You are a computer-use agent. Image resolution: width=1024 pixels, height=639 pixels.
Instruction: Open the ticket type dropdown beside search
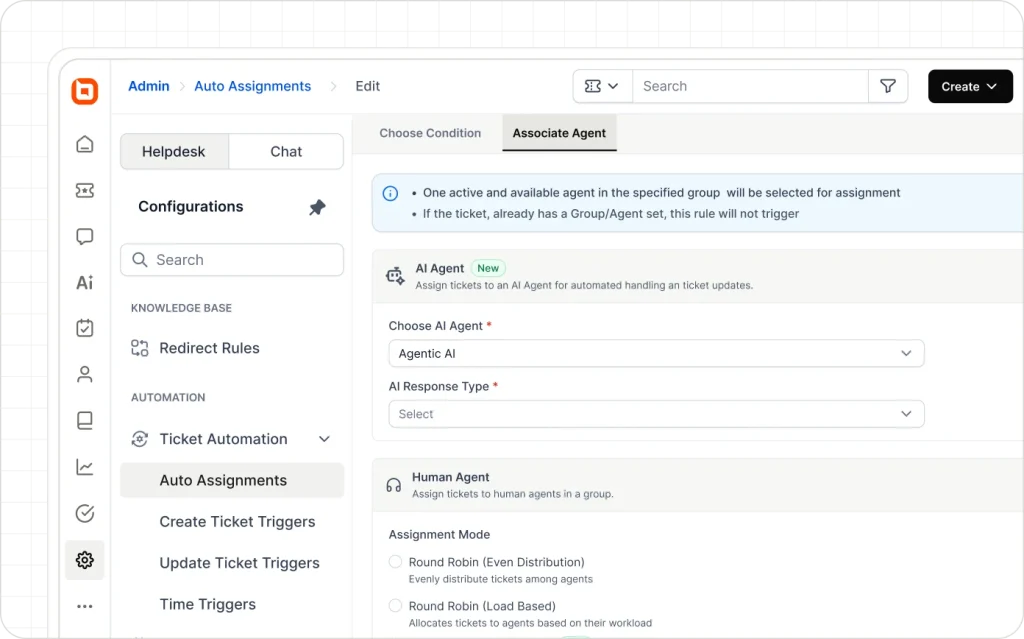click(602, 86)
